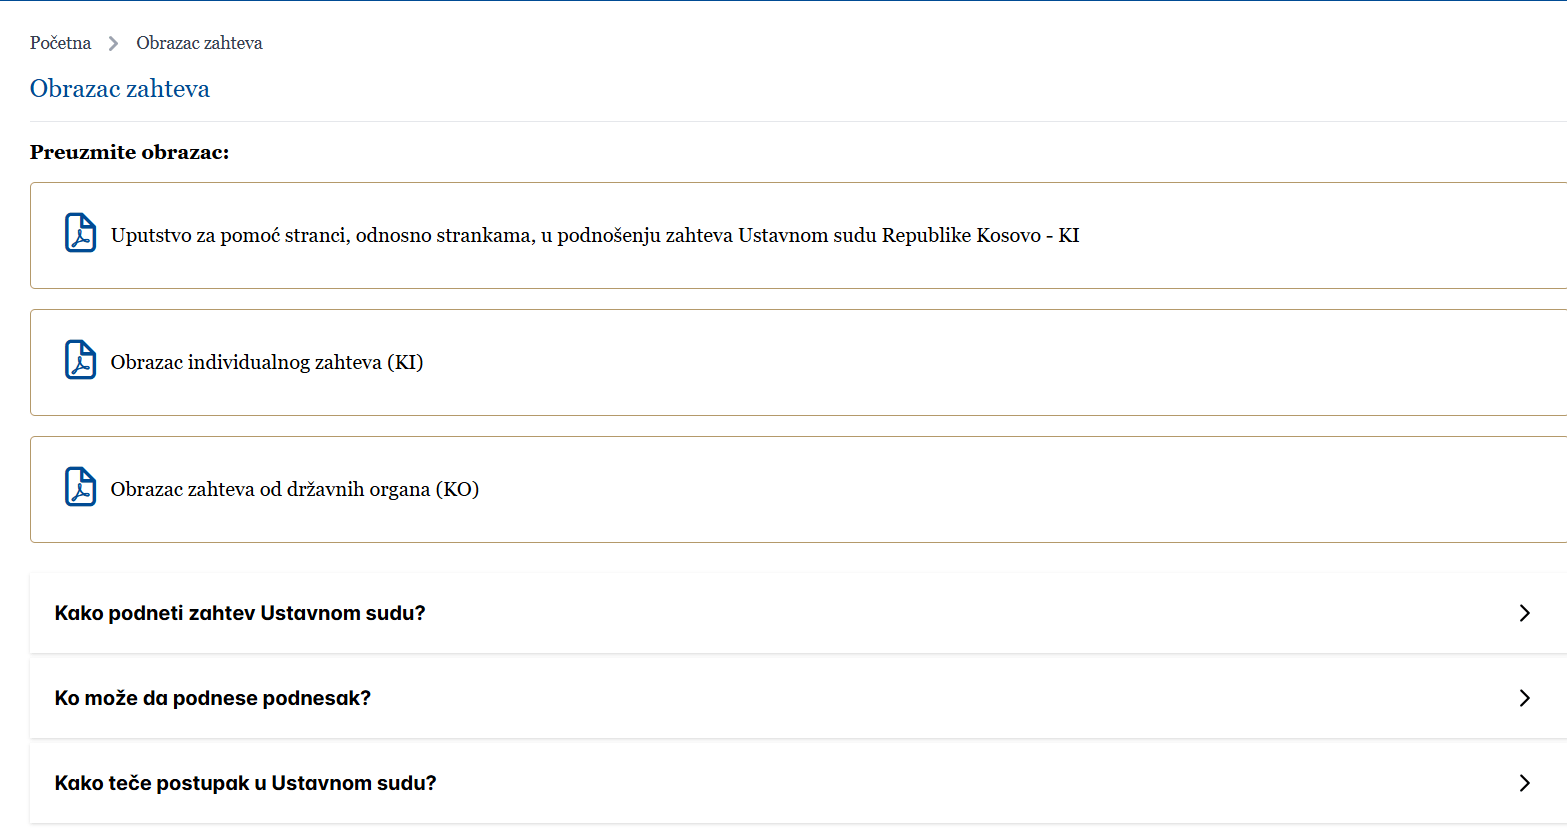Click the PDF icon for Obrazac individualnog zahteva

coord(81,360)
